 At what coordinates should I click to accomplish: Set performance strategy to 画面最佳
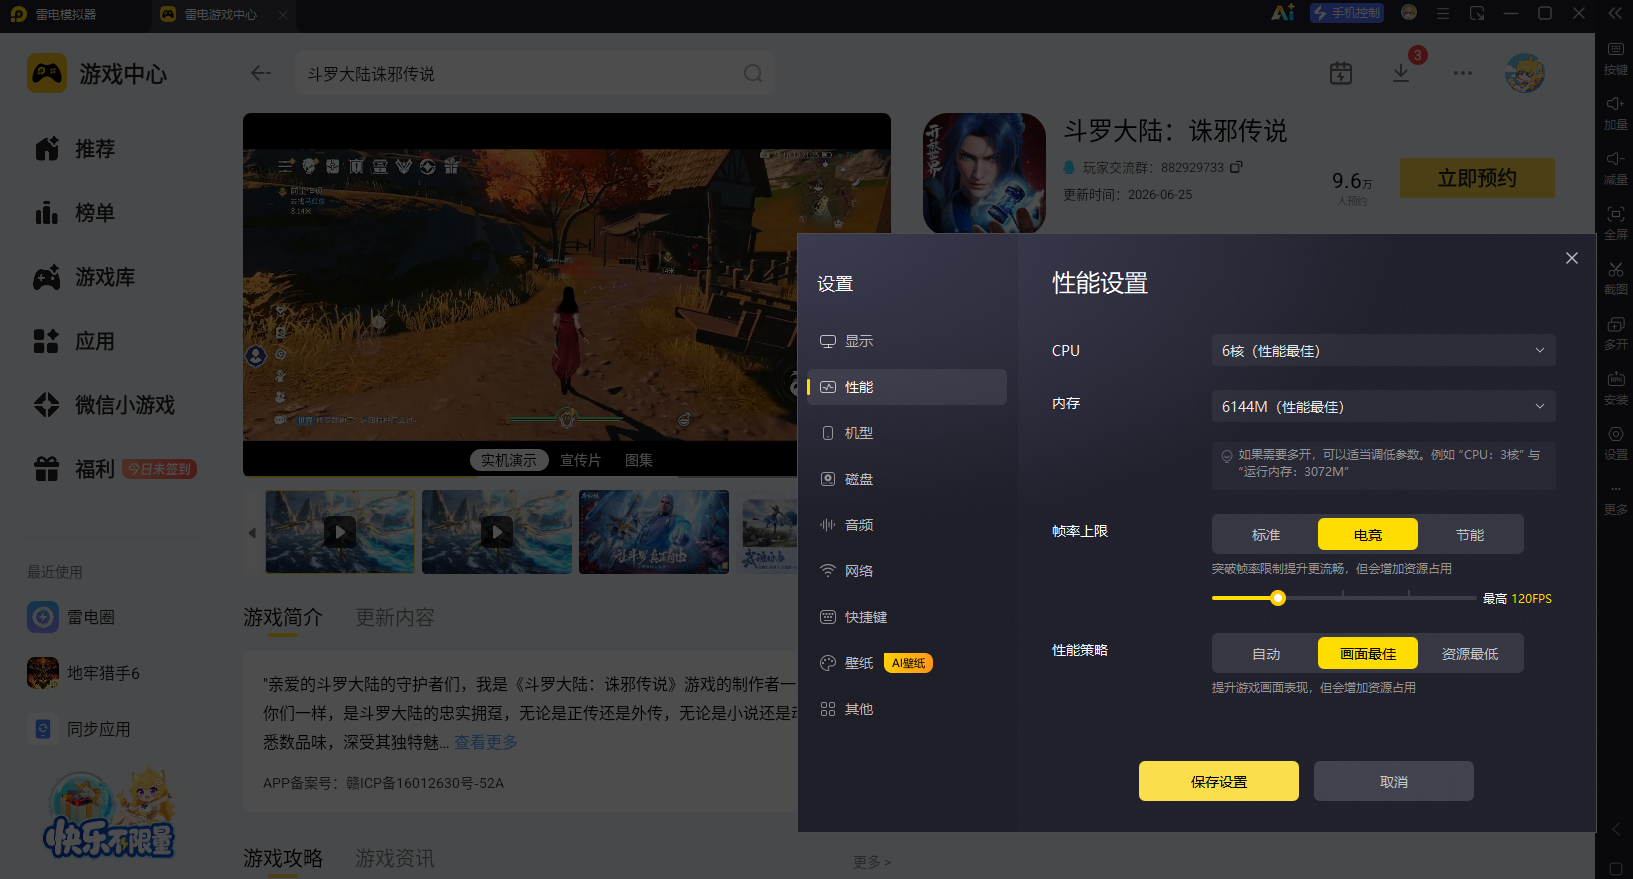click(1368, 654)
